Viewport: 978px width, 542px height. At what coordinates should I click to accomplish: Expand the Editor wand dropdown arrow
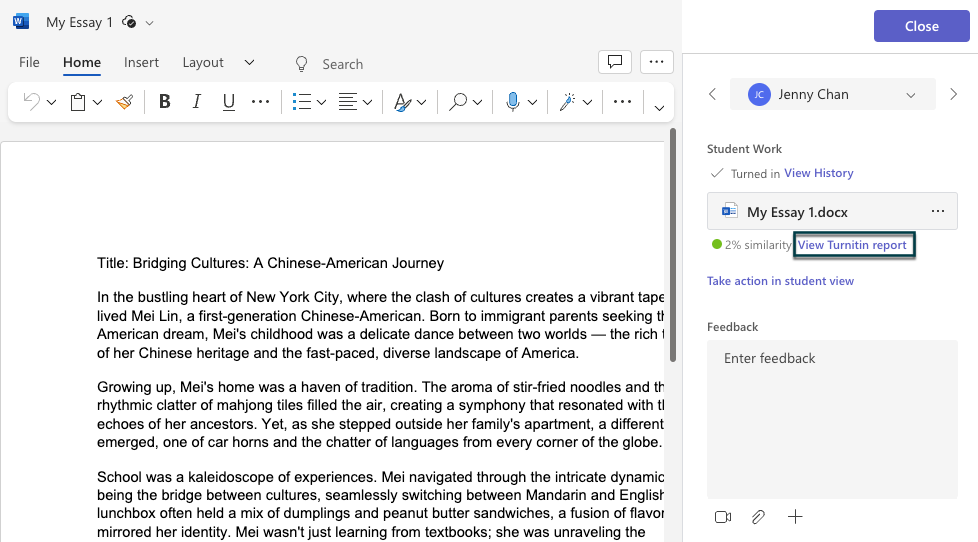(588, 102)
